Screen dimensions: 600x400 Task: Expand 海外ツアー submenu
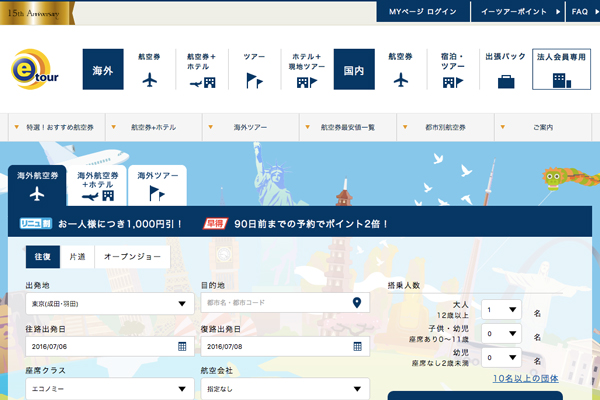pyautogui.click(x=251, y=127)
